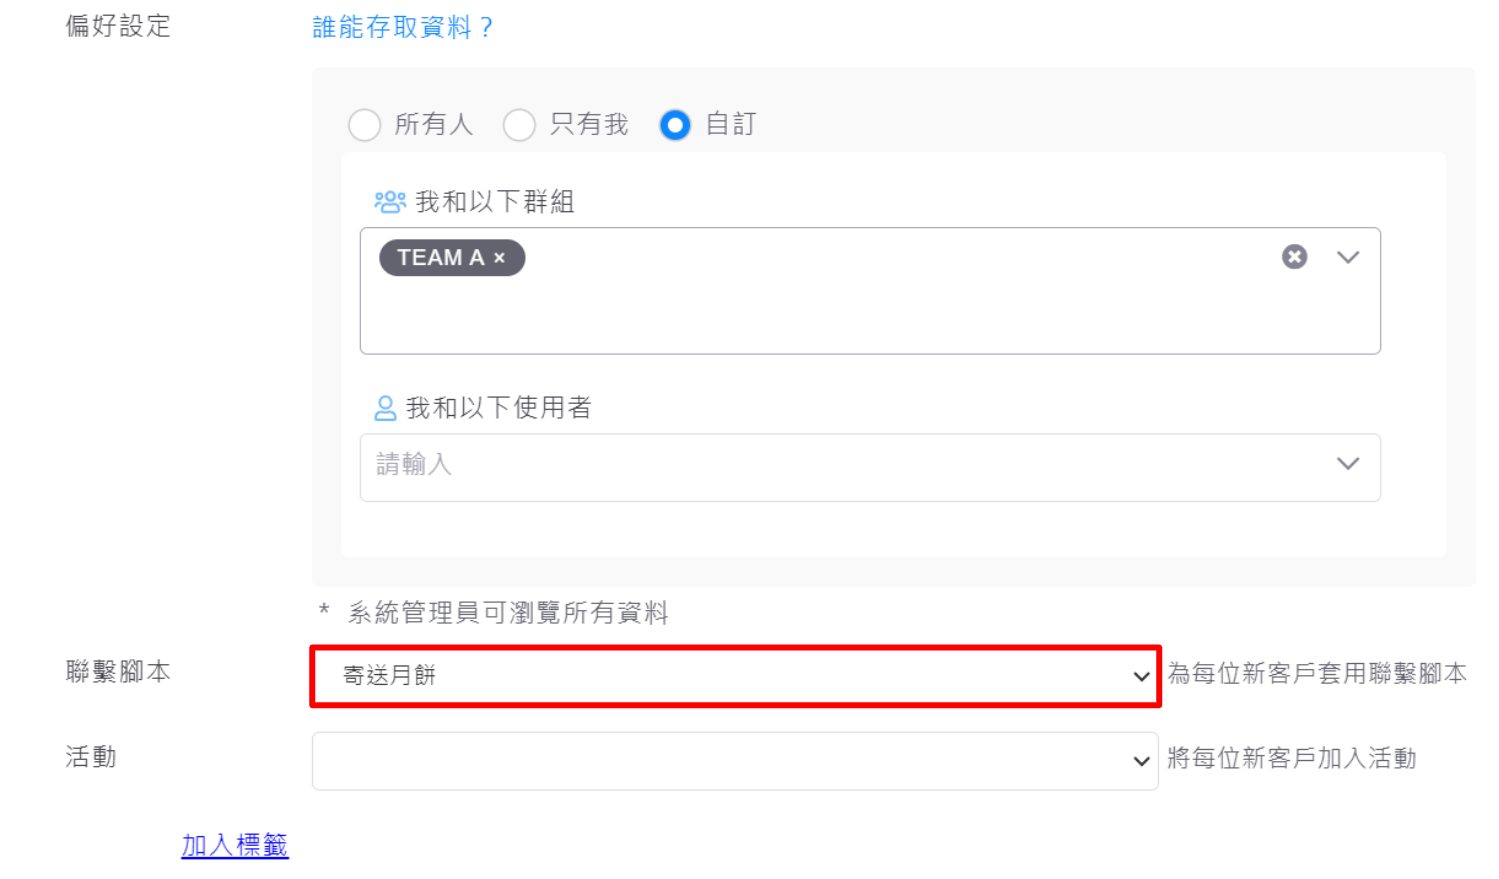Open the empty 活動 dropdown
Image resolution: width=1499 pixels, height=879 pixels.
[x=735, y=761]
